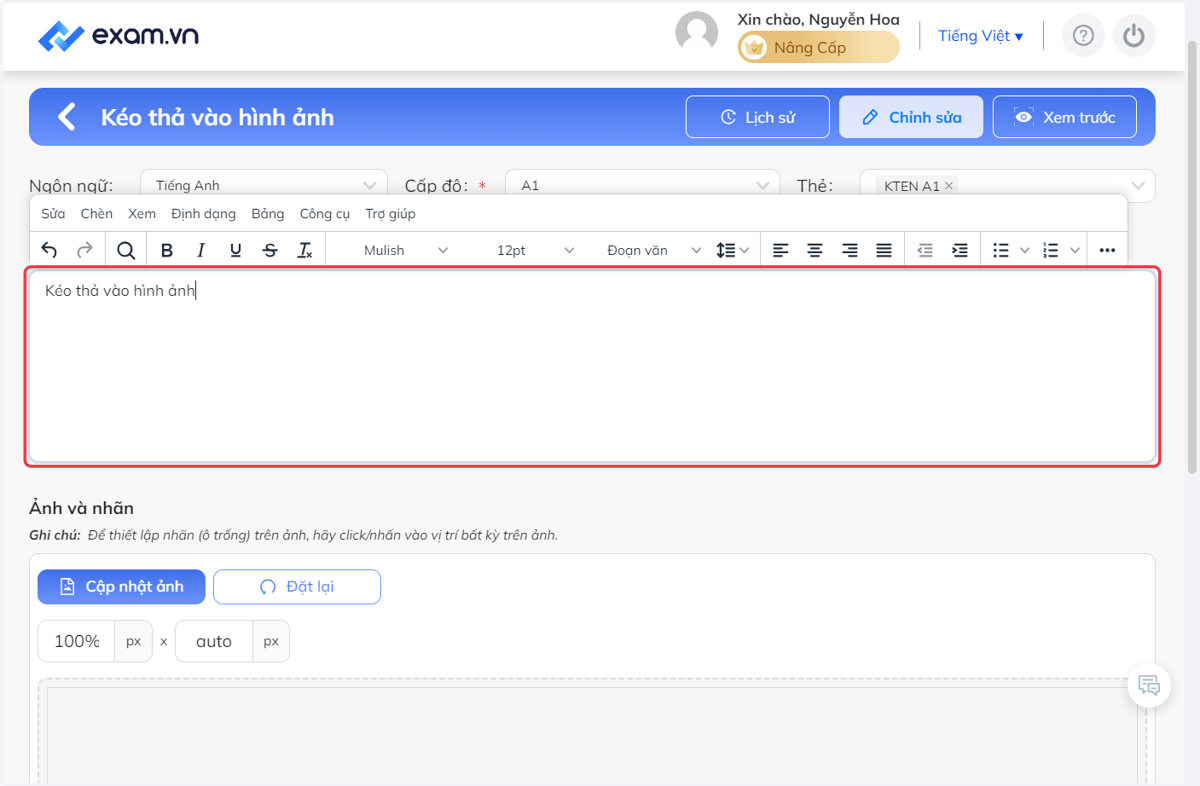Expand the Cấp độ A1 dropdown
1200x786 pixels.
(643, 186)
